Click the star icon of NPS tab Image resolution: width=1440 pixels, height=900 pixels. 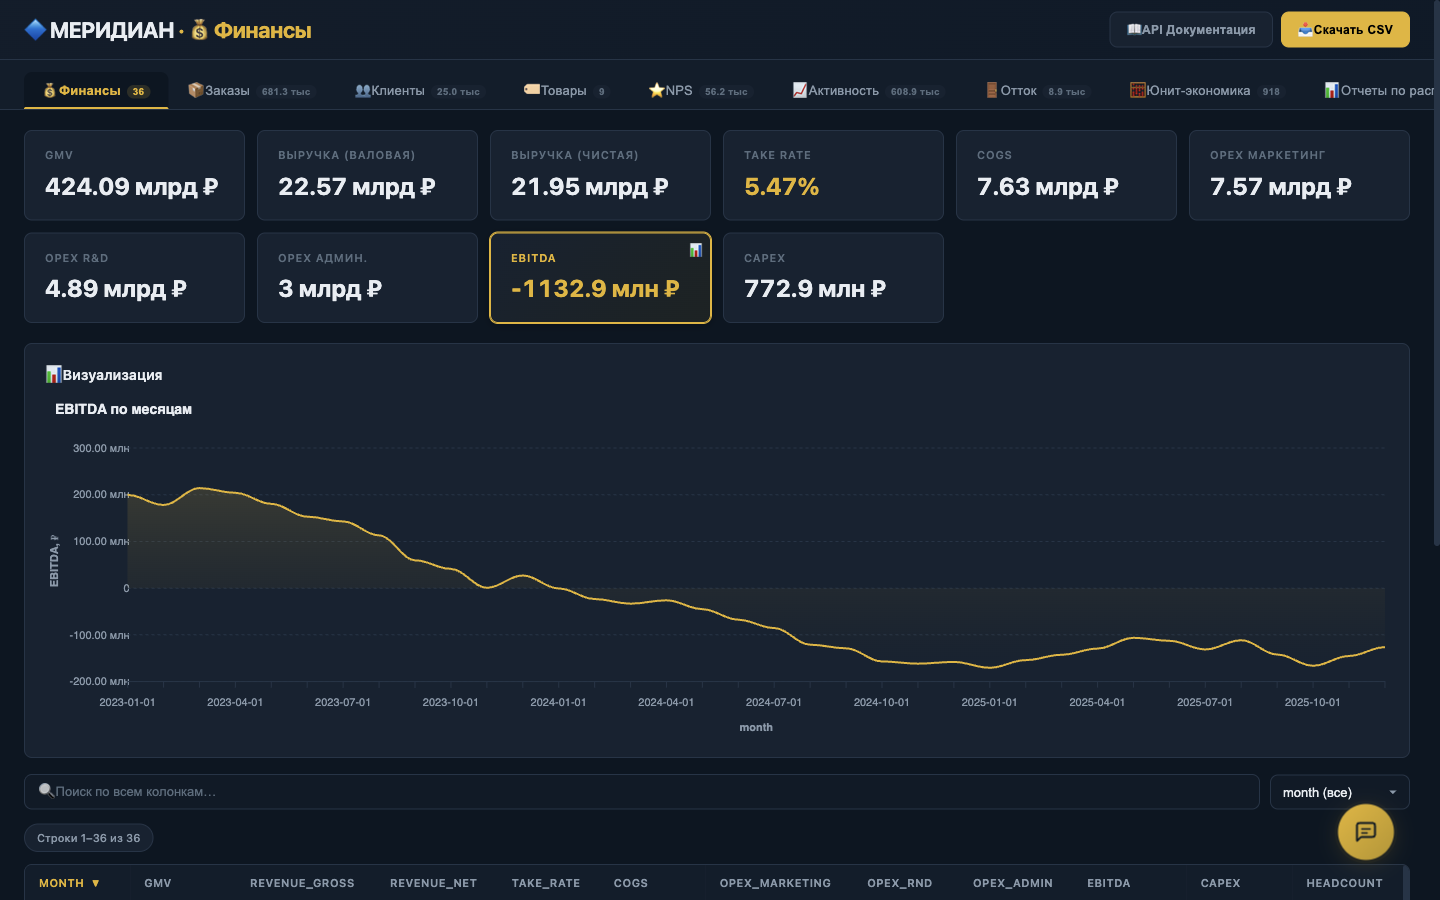coord(657,90)
